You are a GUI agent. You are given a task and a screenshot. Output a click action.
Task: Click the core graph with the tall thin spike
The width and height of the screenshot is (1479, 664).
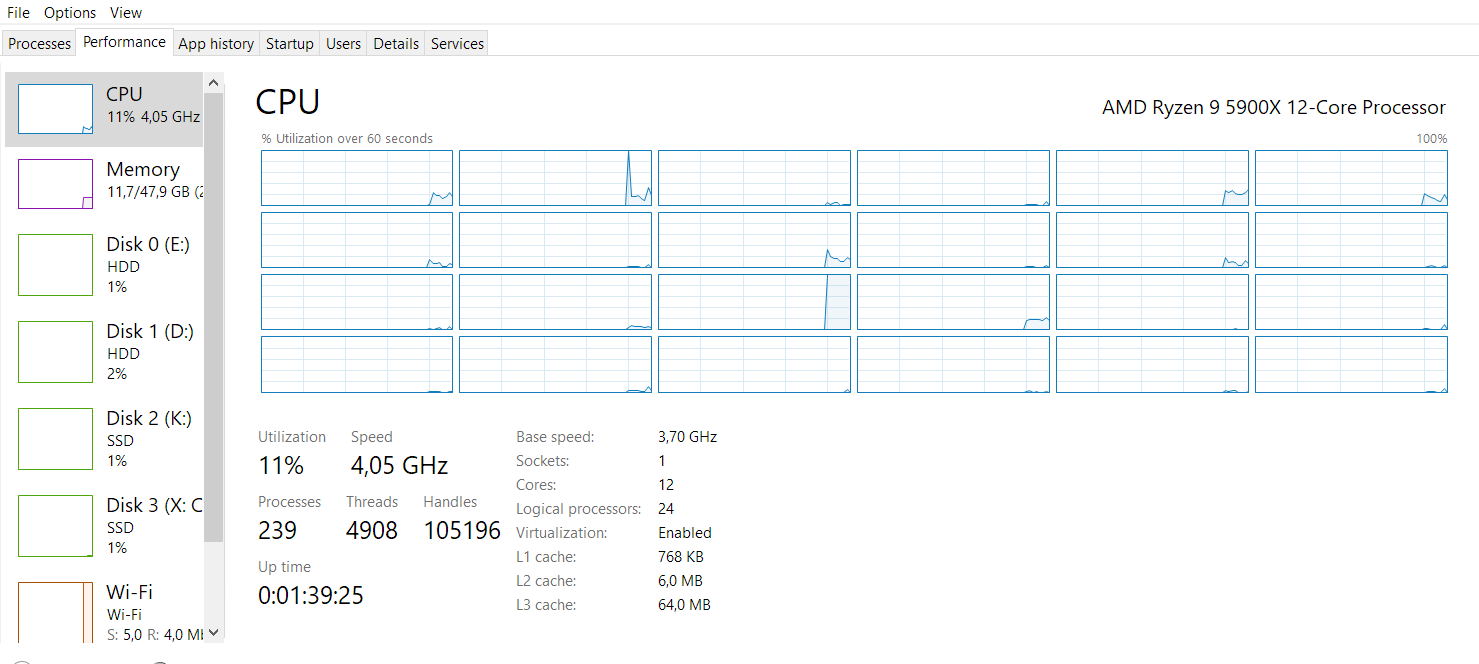(x=555, y=178)
